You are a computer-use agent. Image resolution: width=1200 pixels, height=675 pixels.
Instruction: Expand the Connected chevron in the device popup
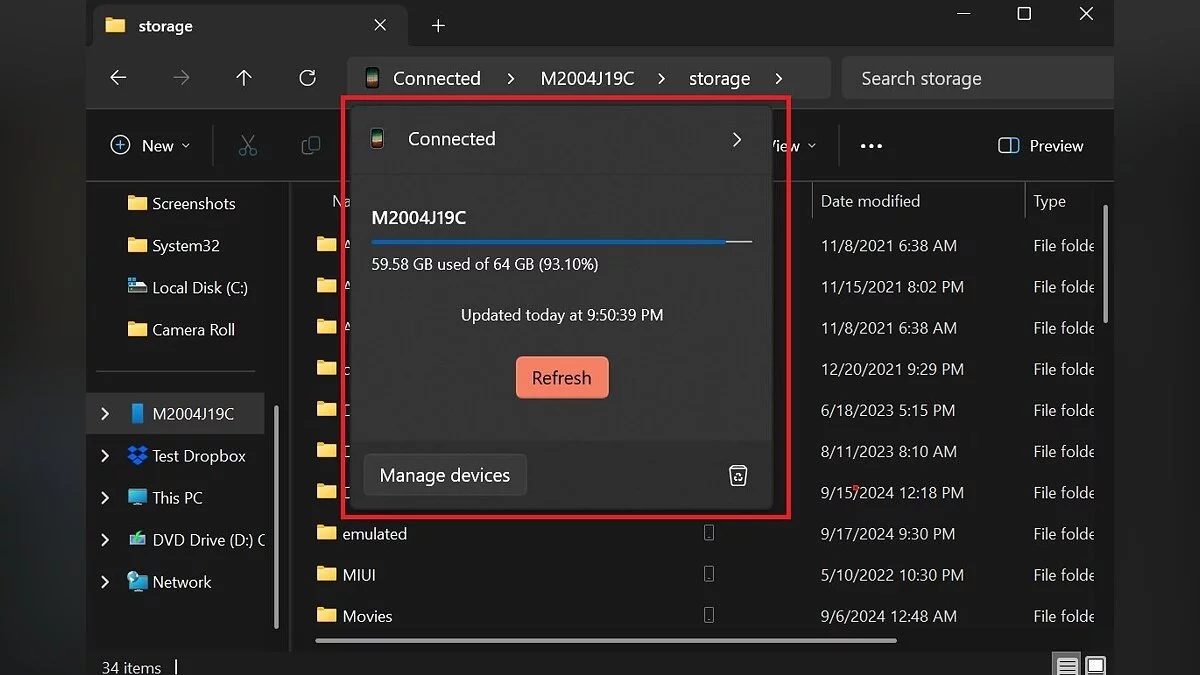click(x=737, y=140)
